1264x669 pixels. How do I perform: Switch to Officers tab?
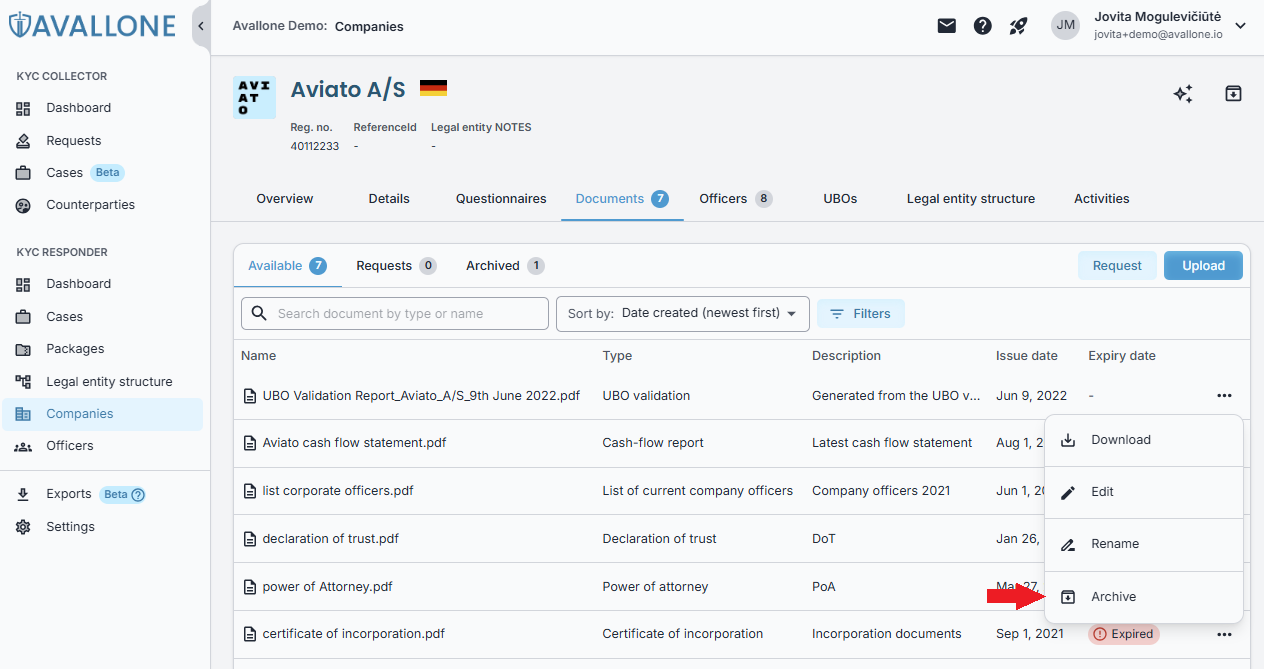tap(735, 199)
